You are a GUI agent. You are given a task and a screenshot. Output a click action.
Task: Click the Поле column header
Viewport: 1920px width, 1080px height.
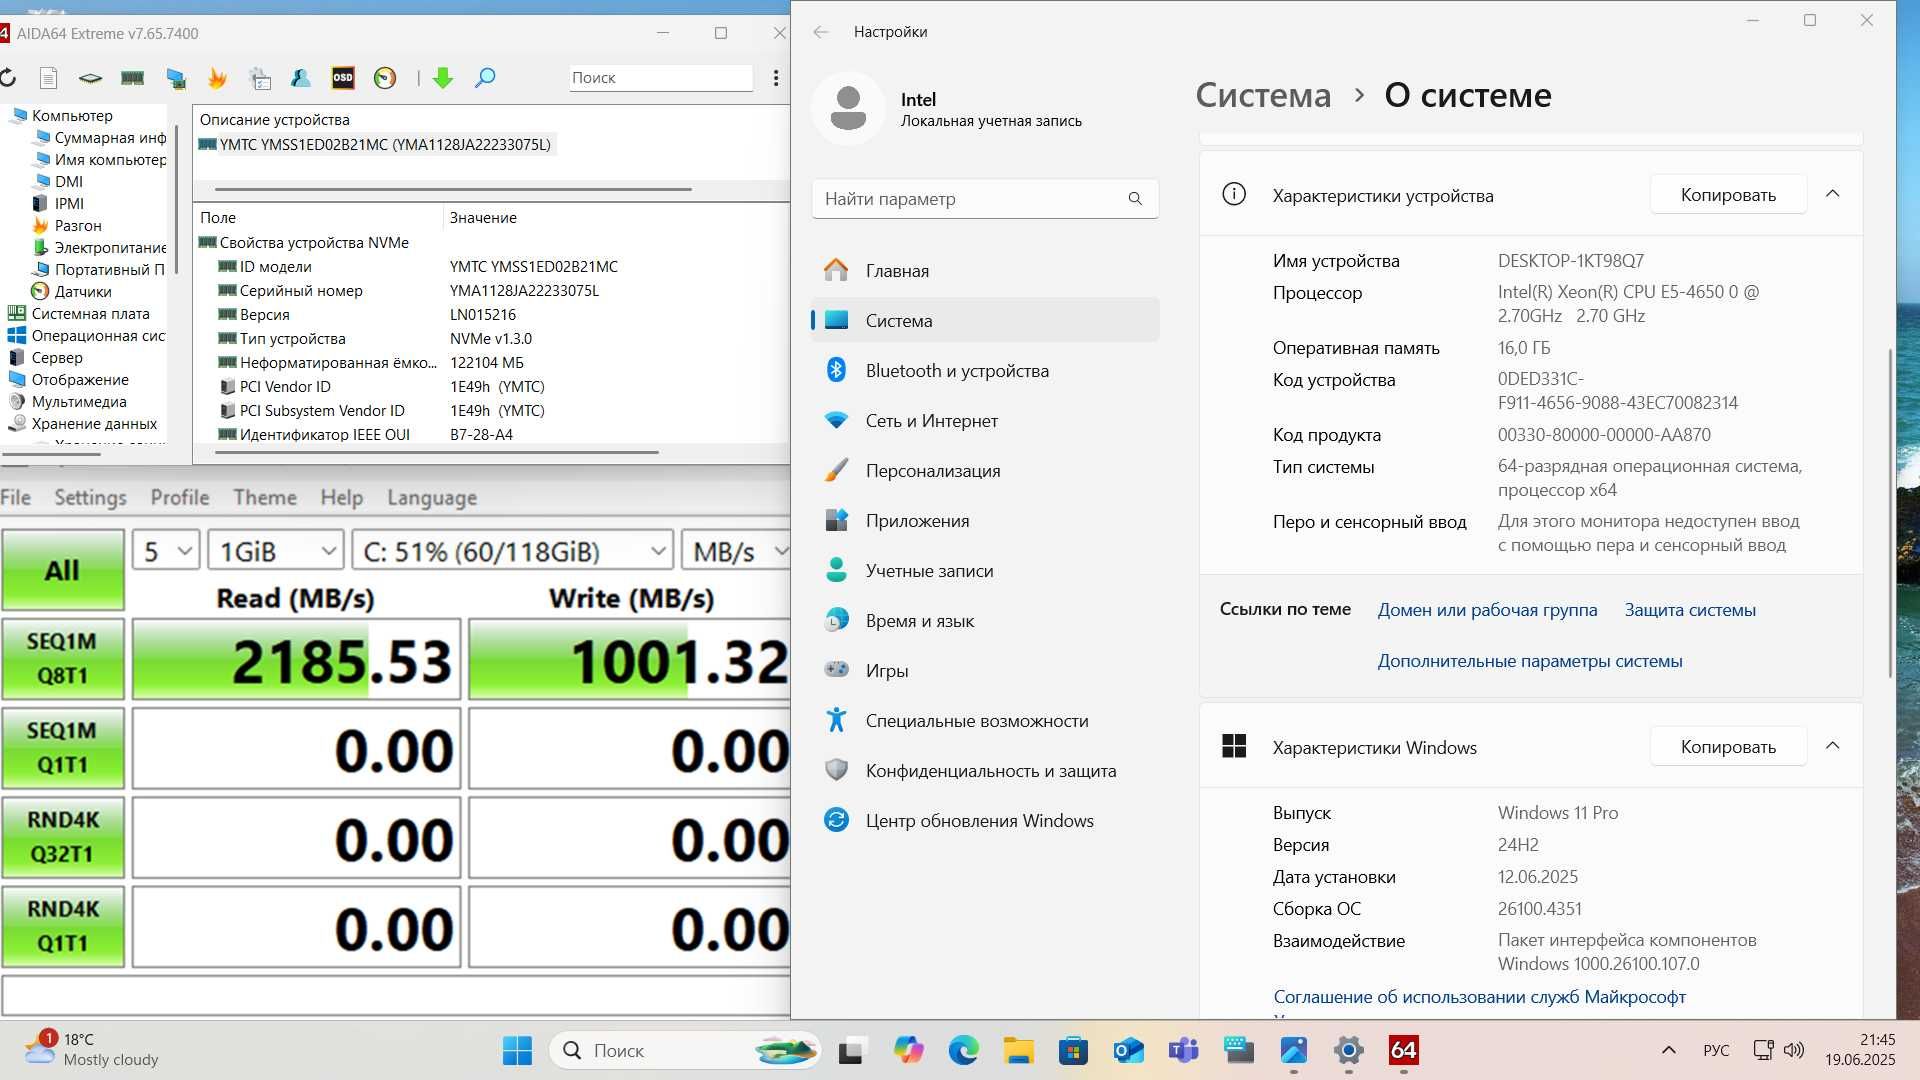218,218
